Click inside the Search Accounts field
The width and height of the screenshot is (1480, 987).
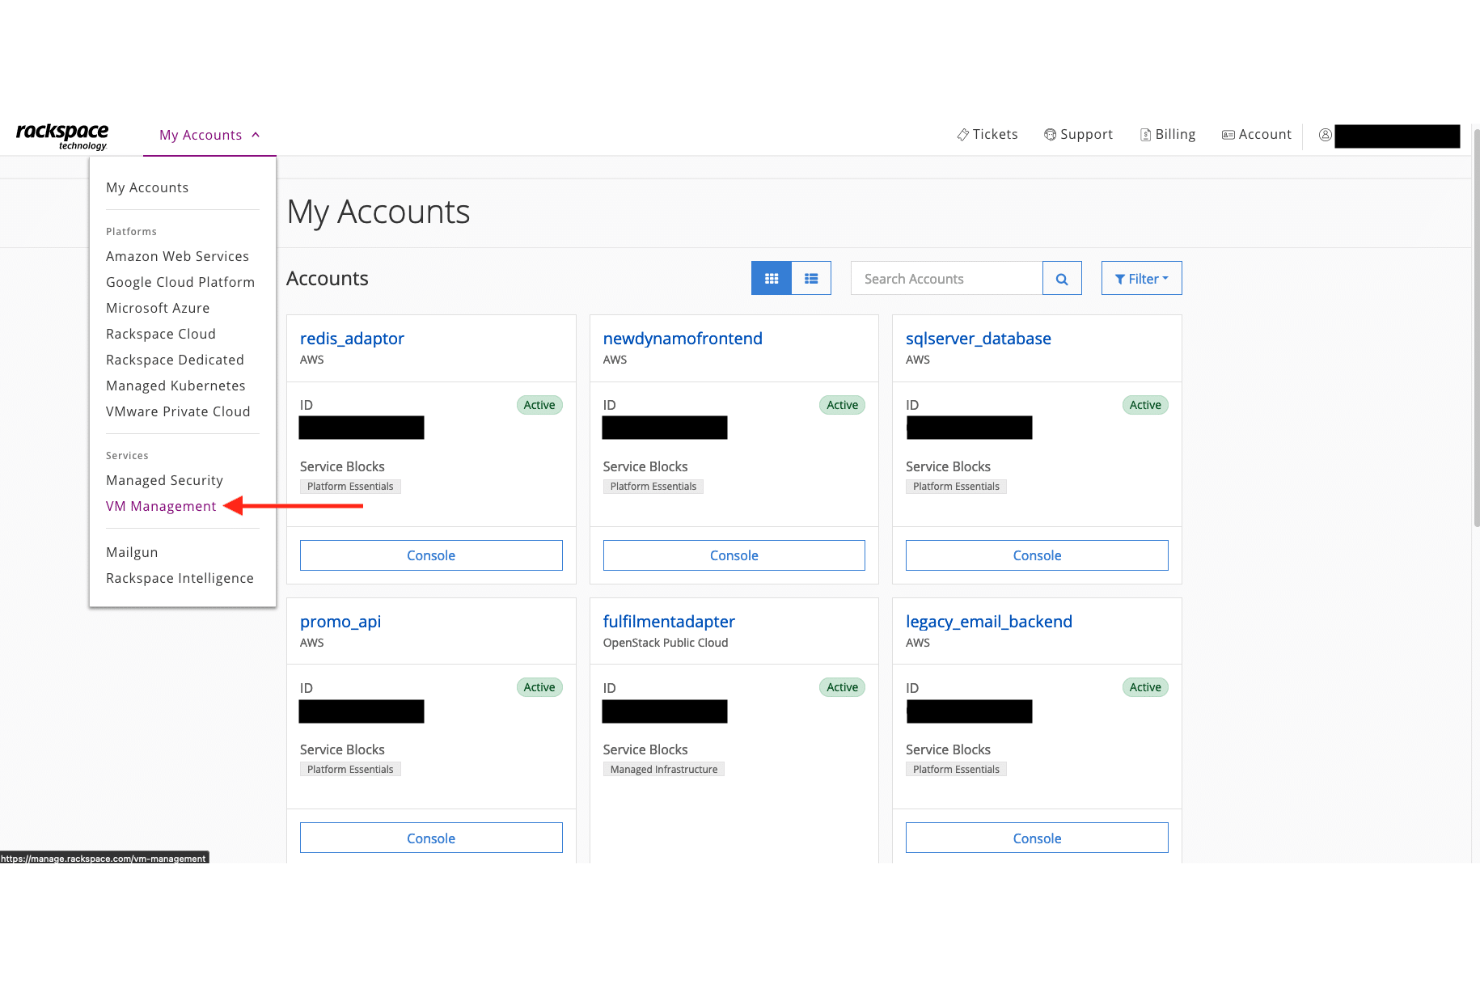pyautogui.click(x=945, y=278)
